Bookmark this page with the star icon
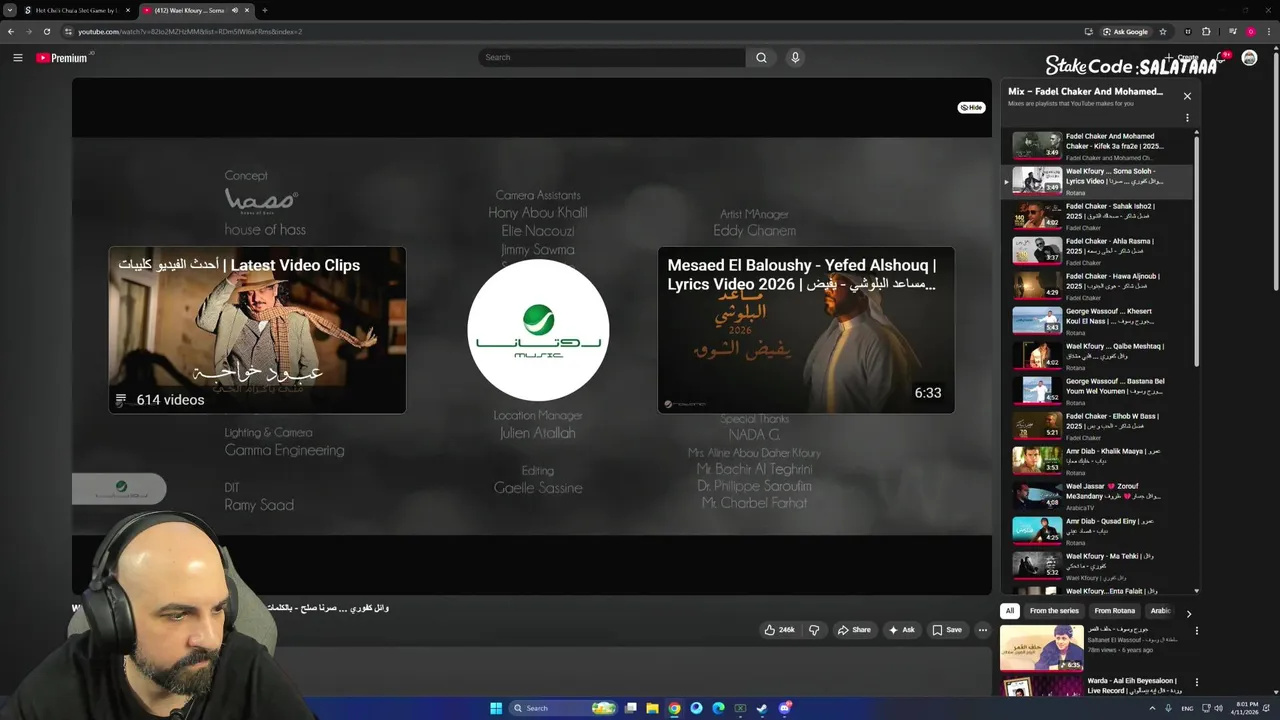 tap(1163, 31)
